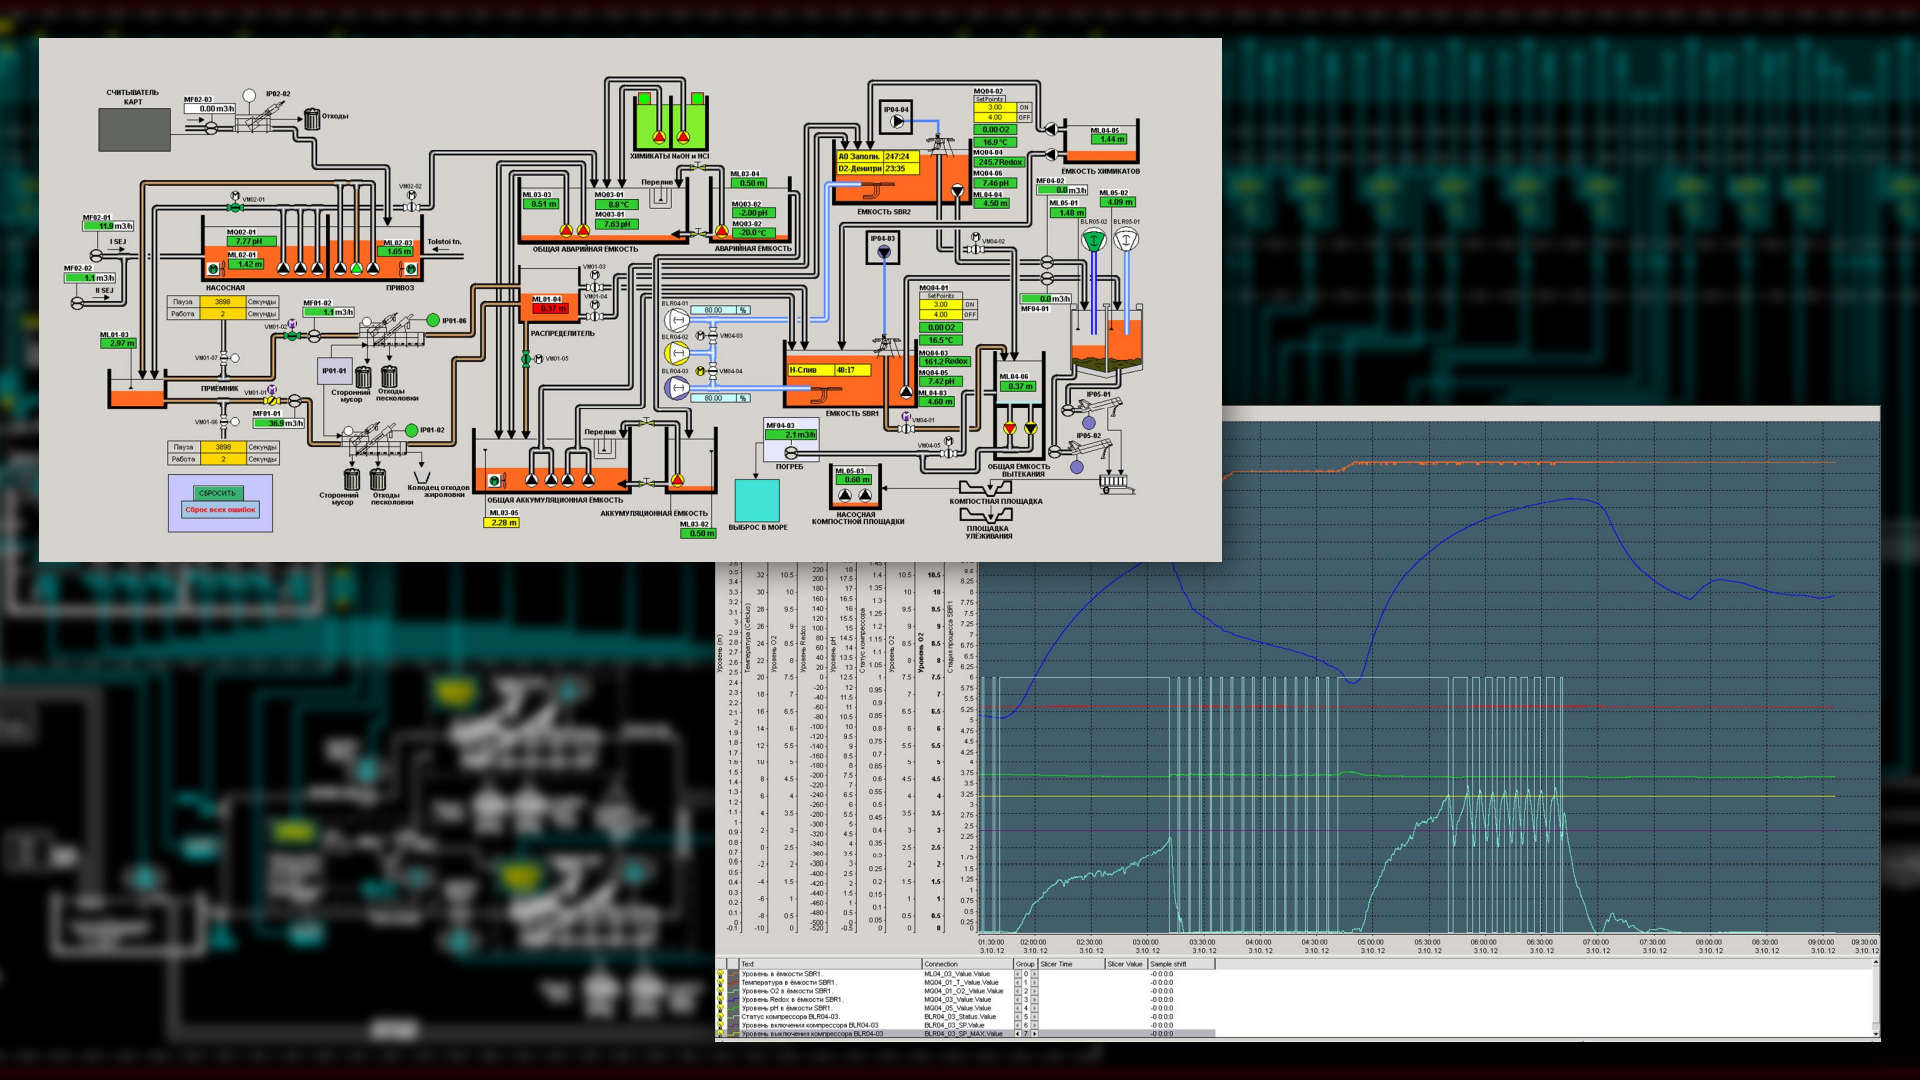
Task: Increase group number for ML04_03_Value row
Action: click(x=1035, y=974)
